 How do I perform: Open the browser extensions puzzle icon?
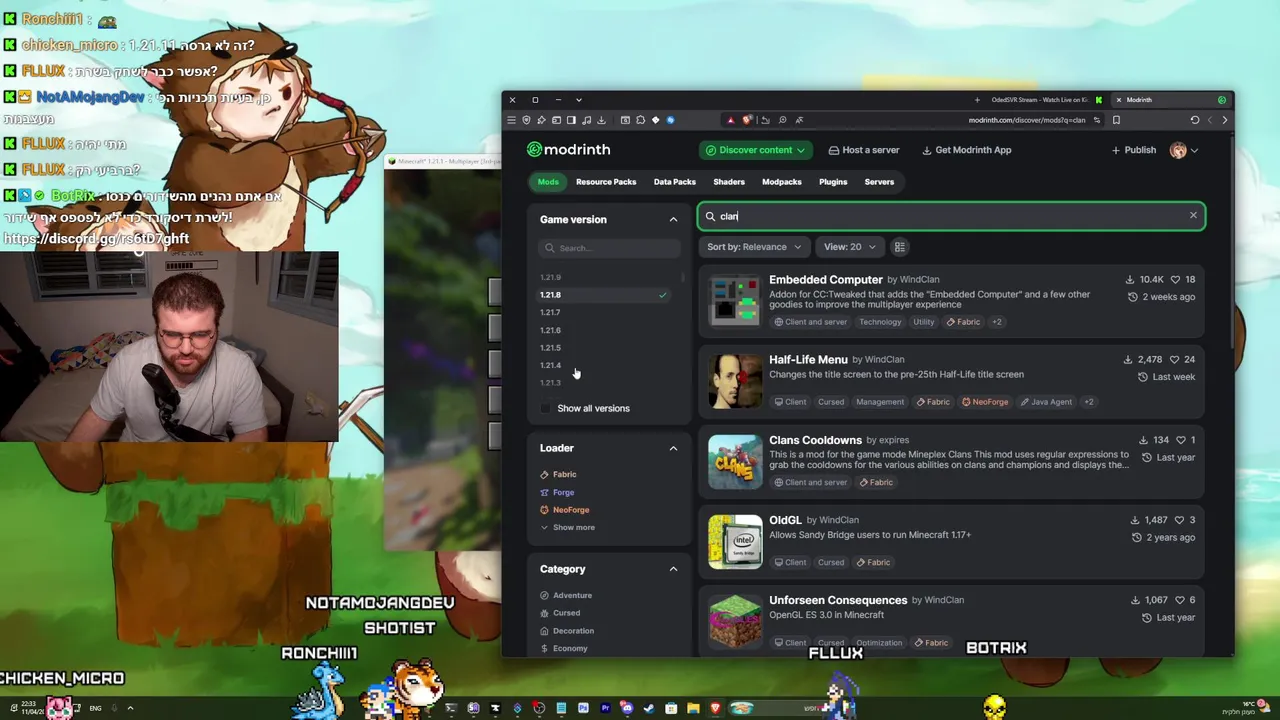pos(640,120)
